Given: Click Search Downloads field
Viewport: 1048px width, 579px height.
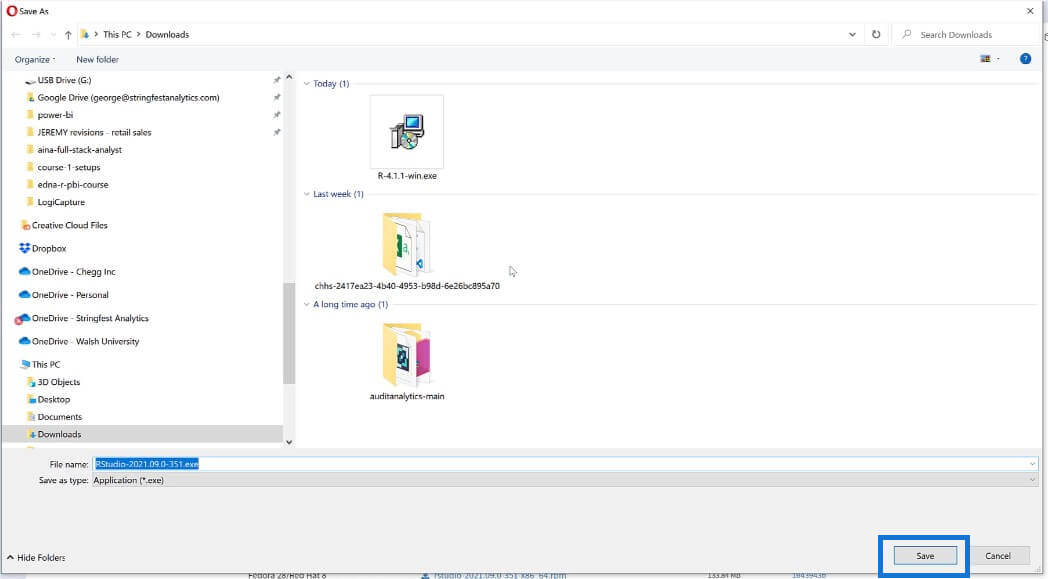Looking at the screenshot, I should (968, 35).
